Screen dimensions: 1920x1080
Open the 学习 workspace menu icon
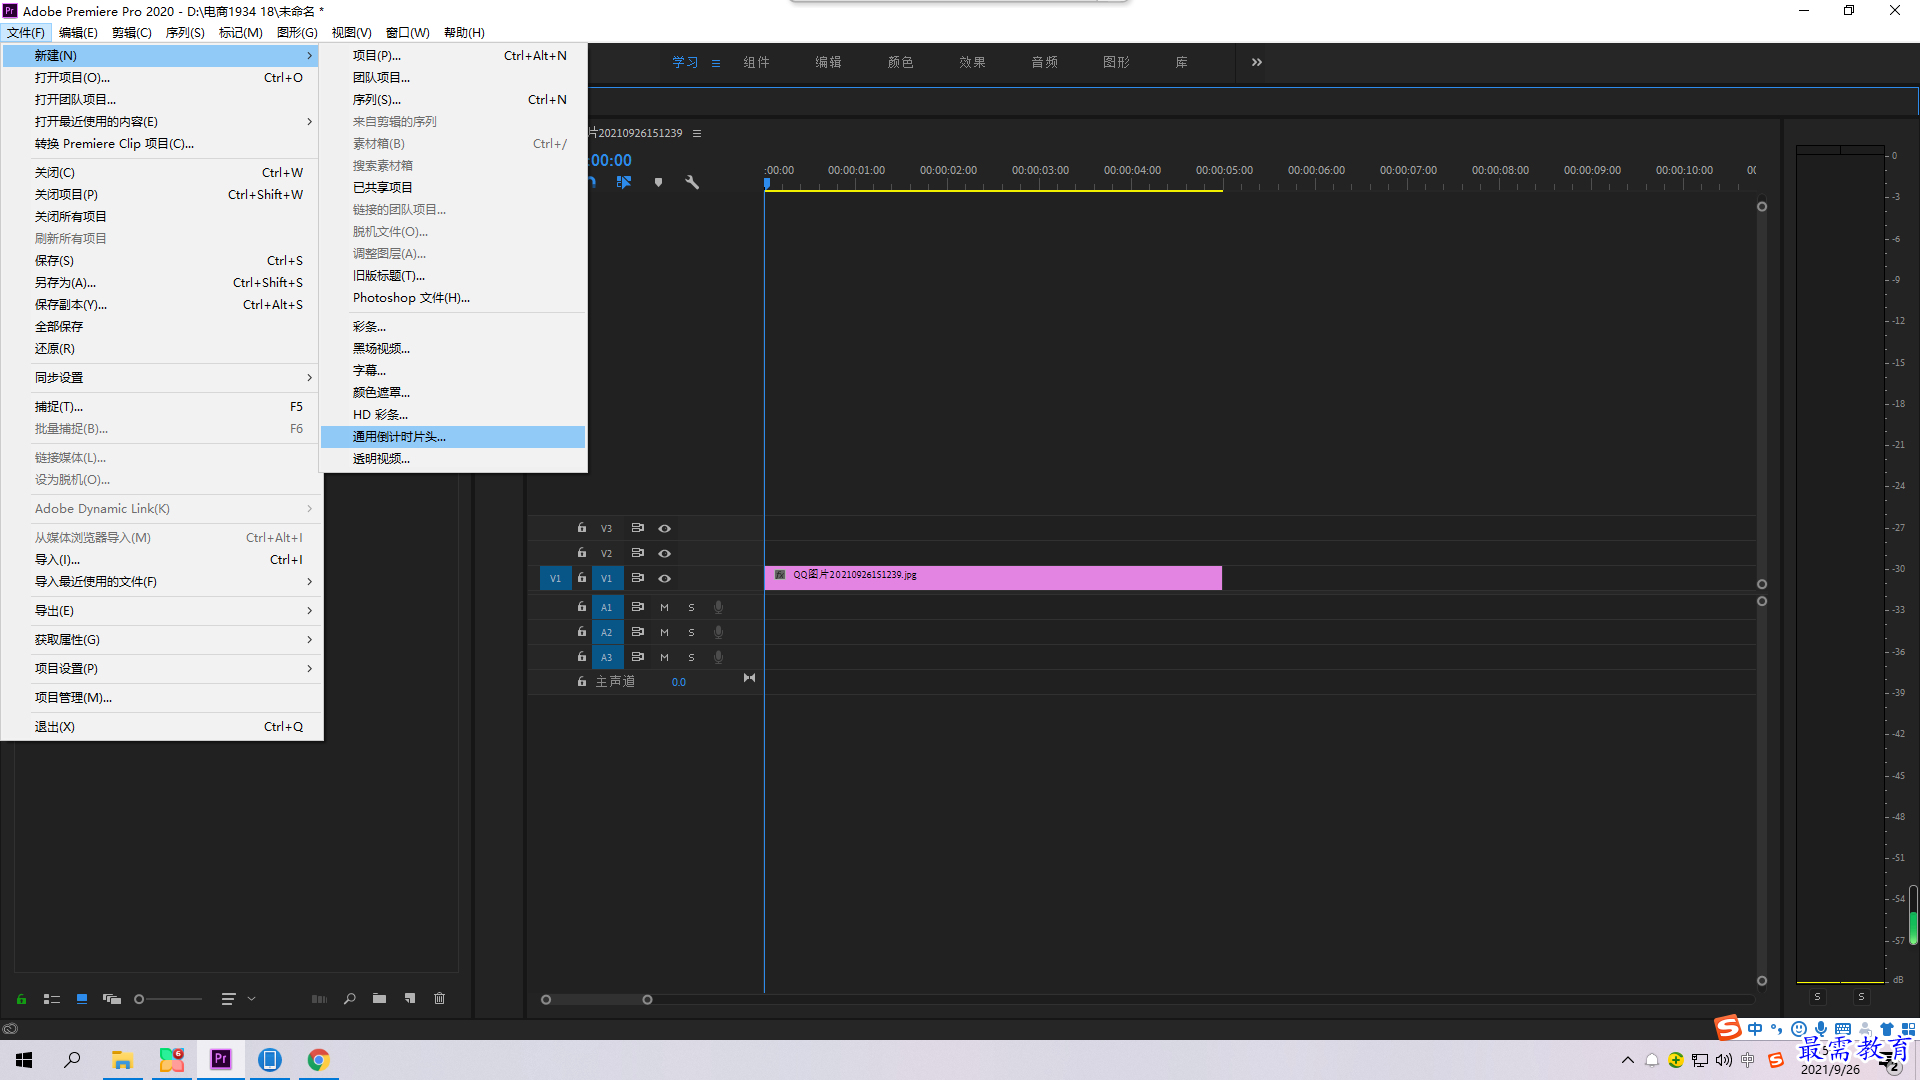coord(716,63)
